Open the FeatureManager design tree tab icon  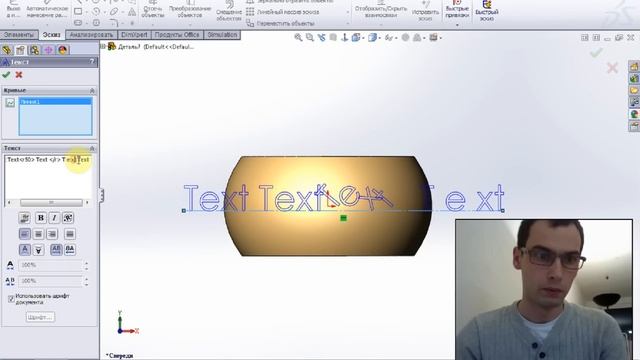(7, 50)
